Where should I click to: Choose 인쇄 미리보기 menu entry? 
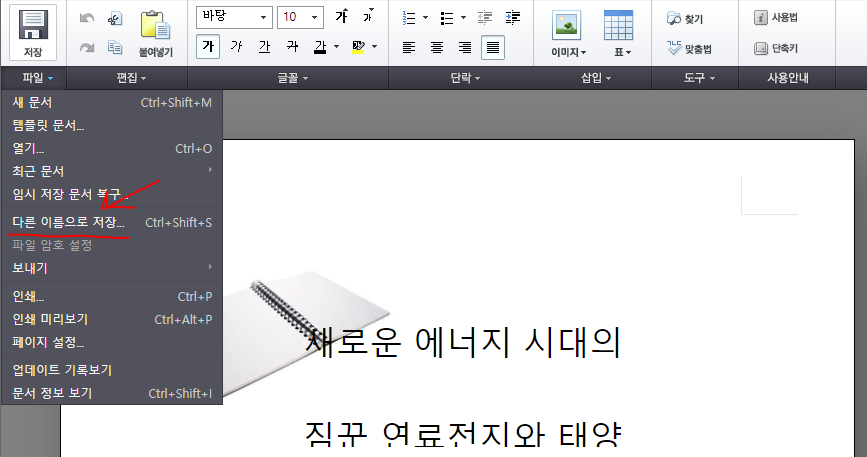[x=112, y=319]
